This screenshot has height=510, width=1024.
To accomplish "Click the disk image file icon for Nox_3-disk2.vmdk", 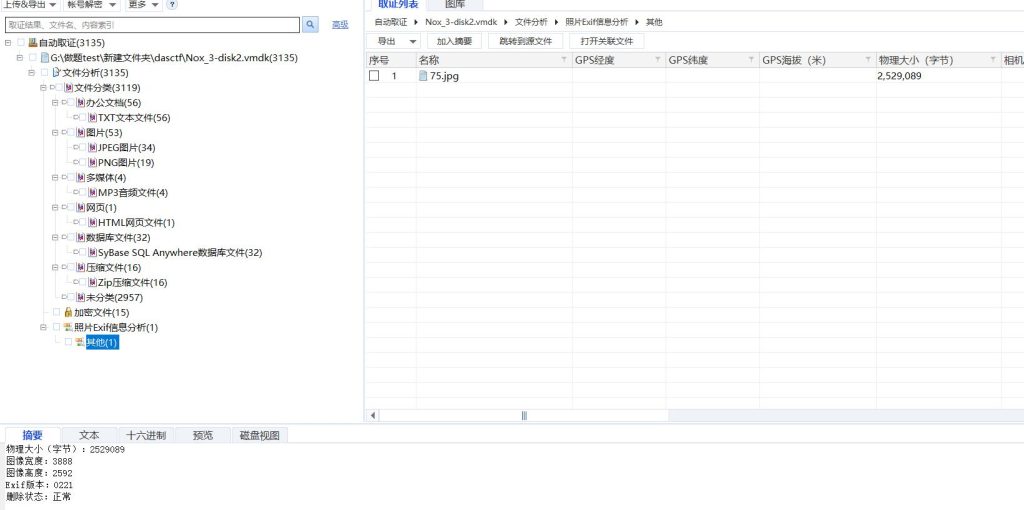I will click(x=45, y=58).
